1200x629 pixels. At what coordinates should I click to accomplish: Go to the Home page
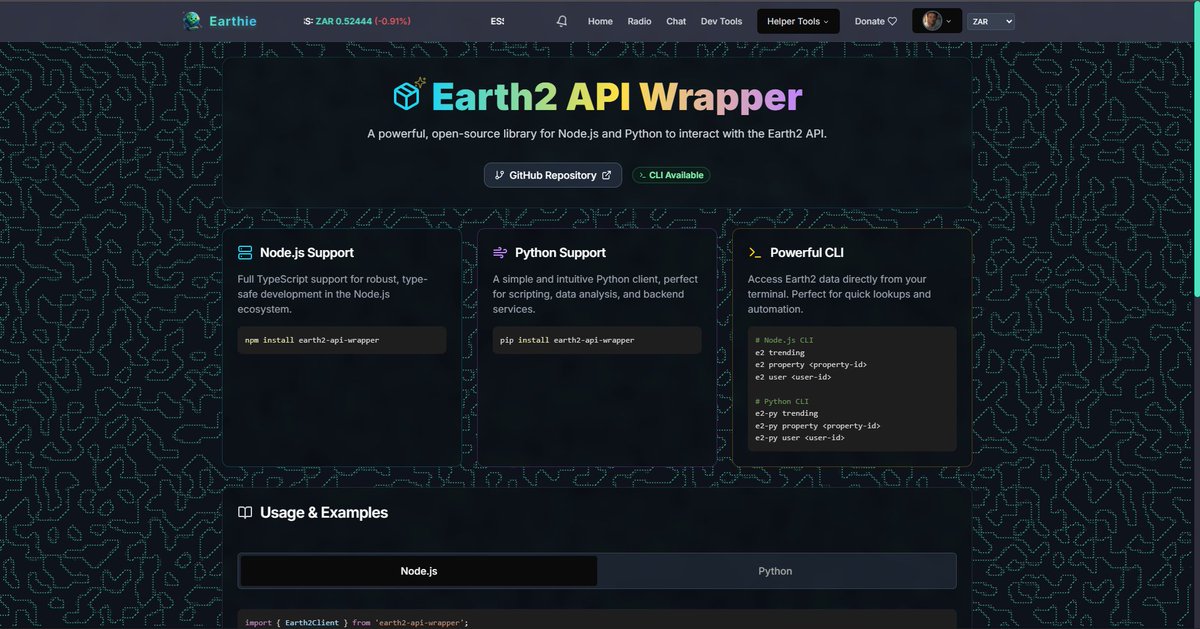click(x=600, y=21)
